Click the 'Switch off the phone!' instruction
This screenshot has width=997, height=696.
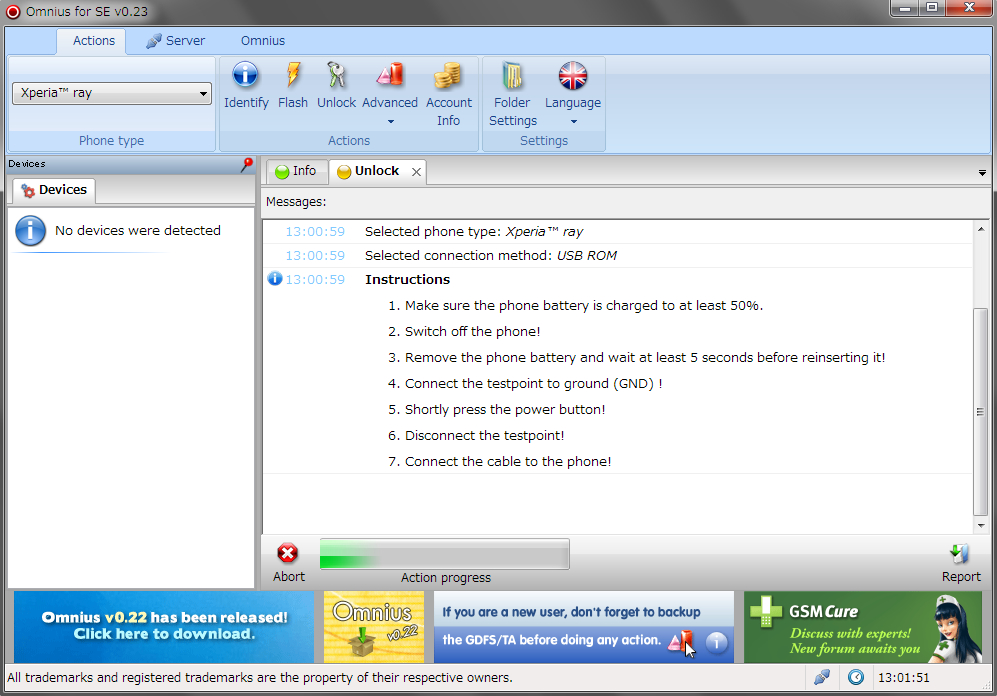pyautogui.click(x=472, y=331)
